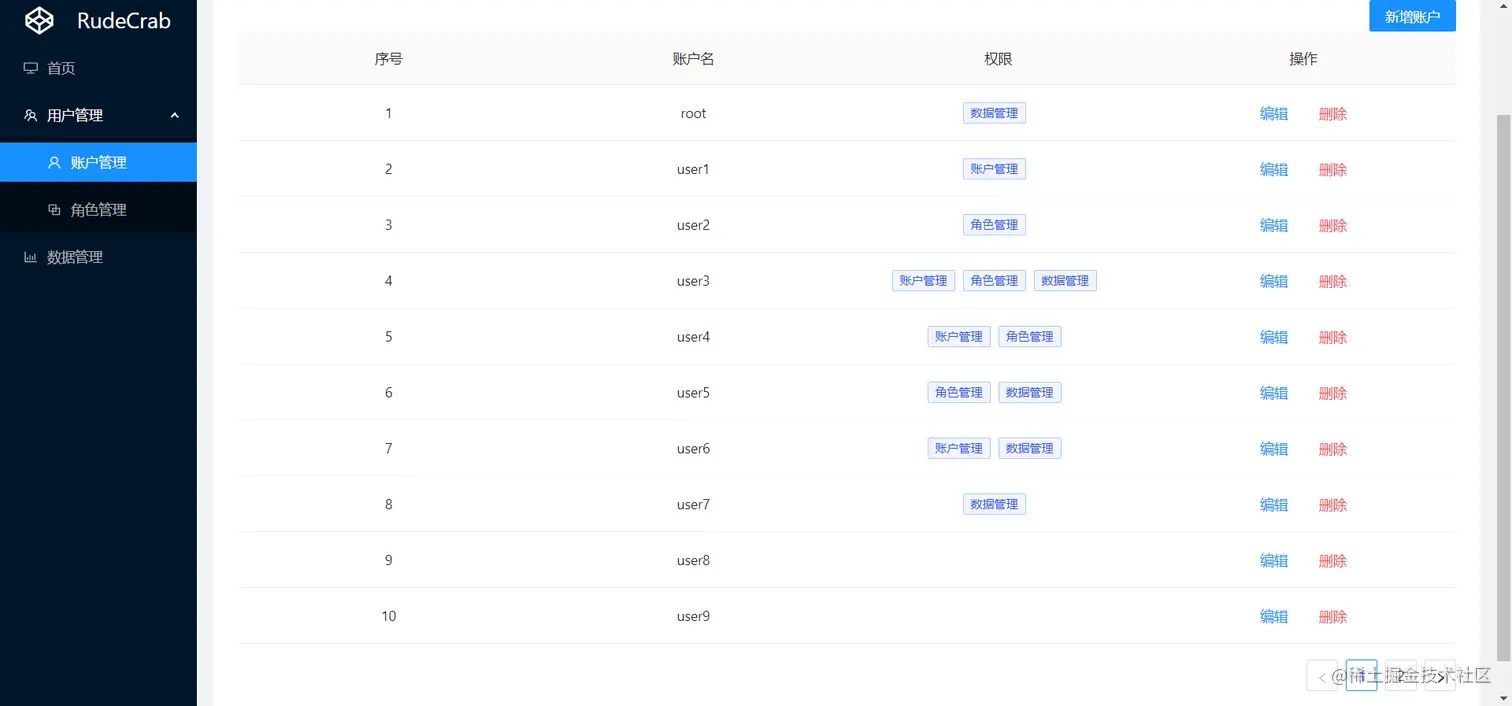The width and height of the screenshot is (1512, 706).
Task: Delete the user1 account
Action: coord(1333,169)
